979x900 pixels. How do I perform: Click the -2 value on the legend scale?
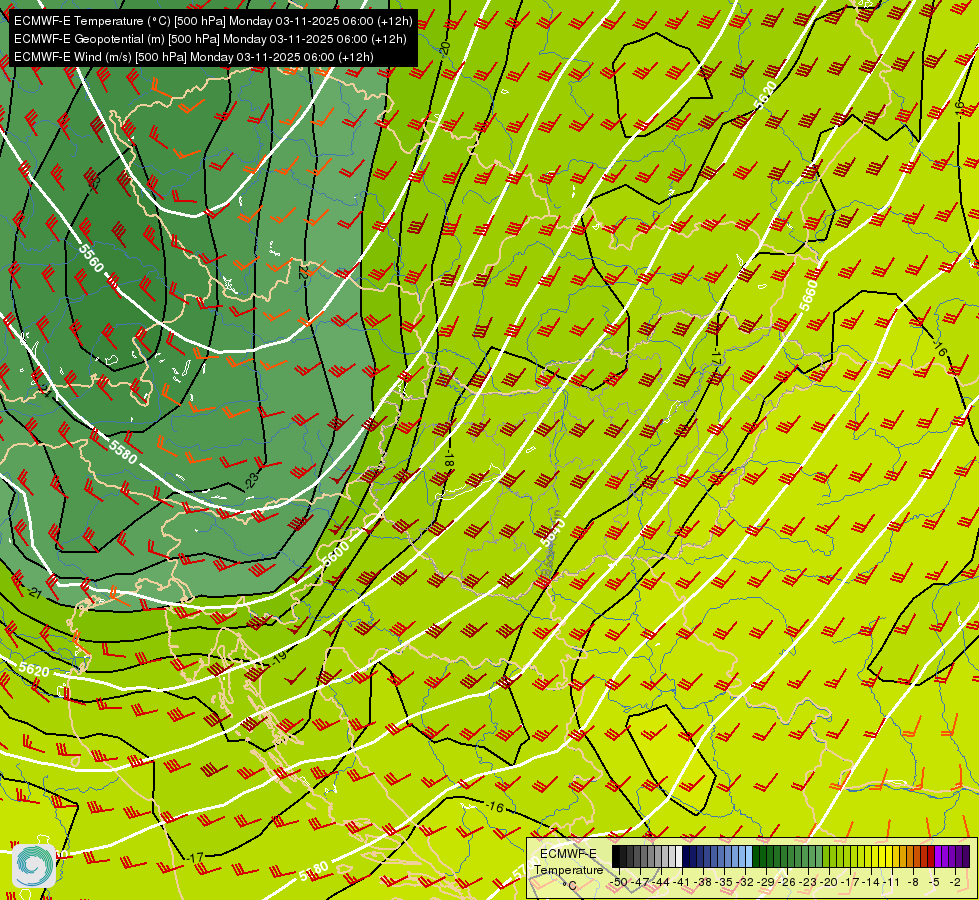click(955, 882)
